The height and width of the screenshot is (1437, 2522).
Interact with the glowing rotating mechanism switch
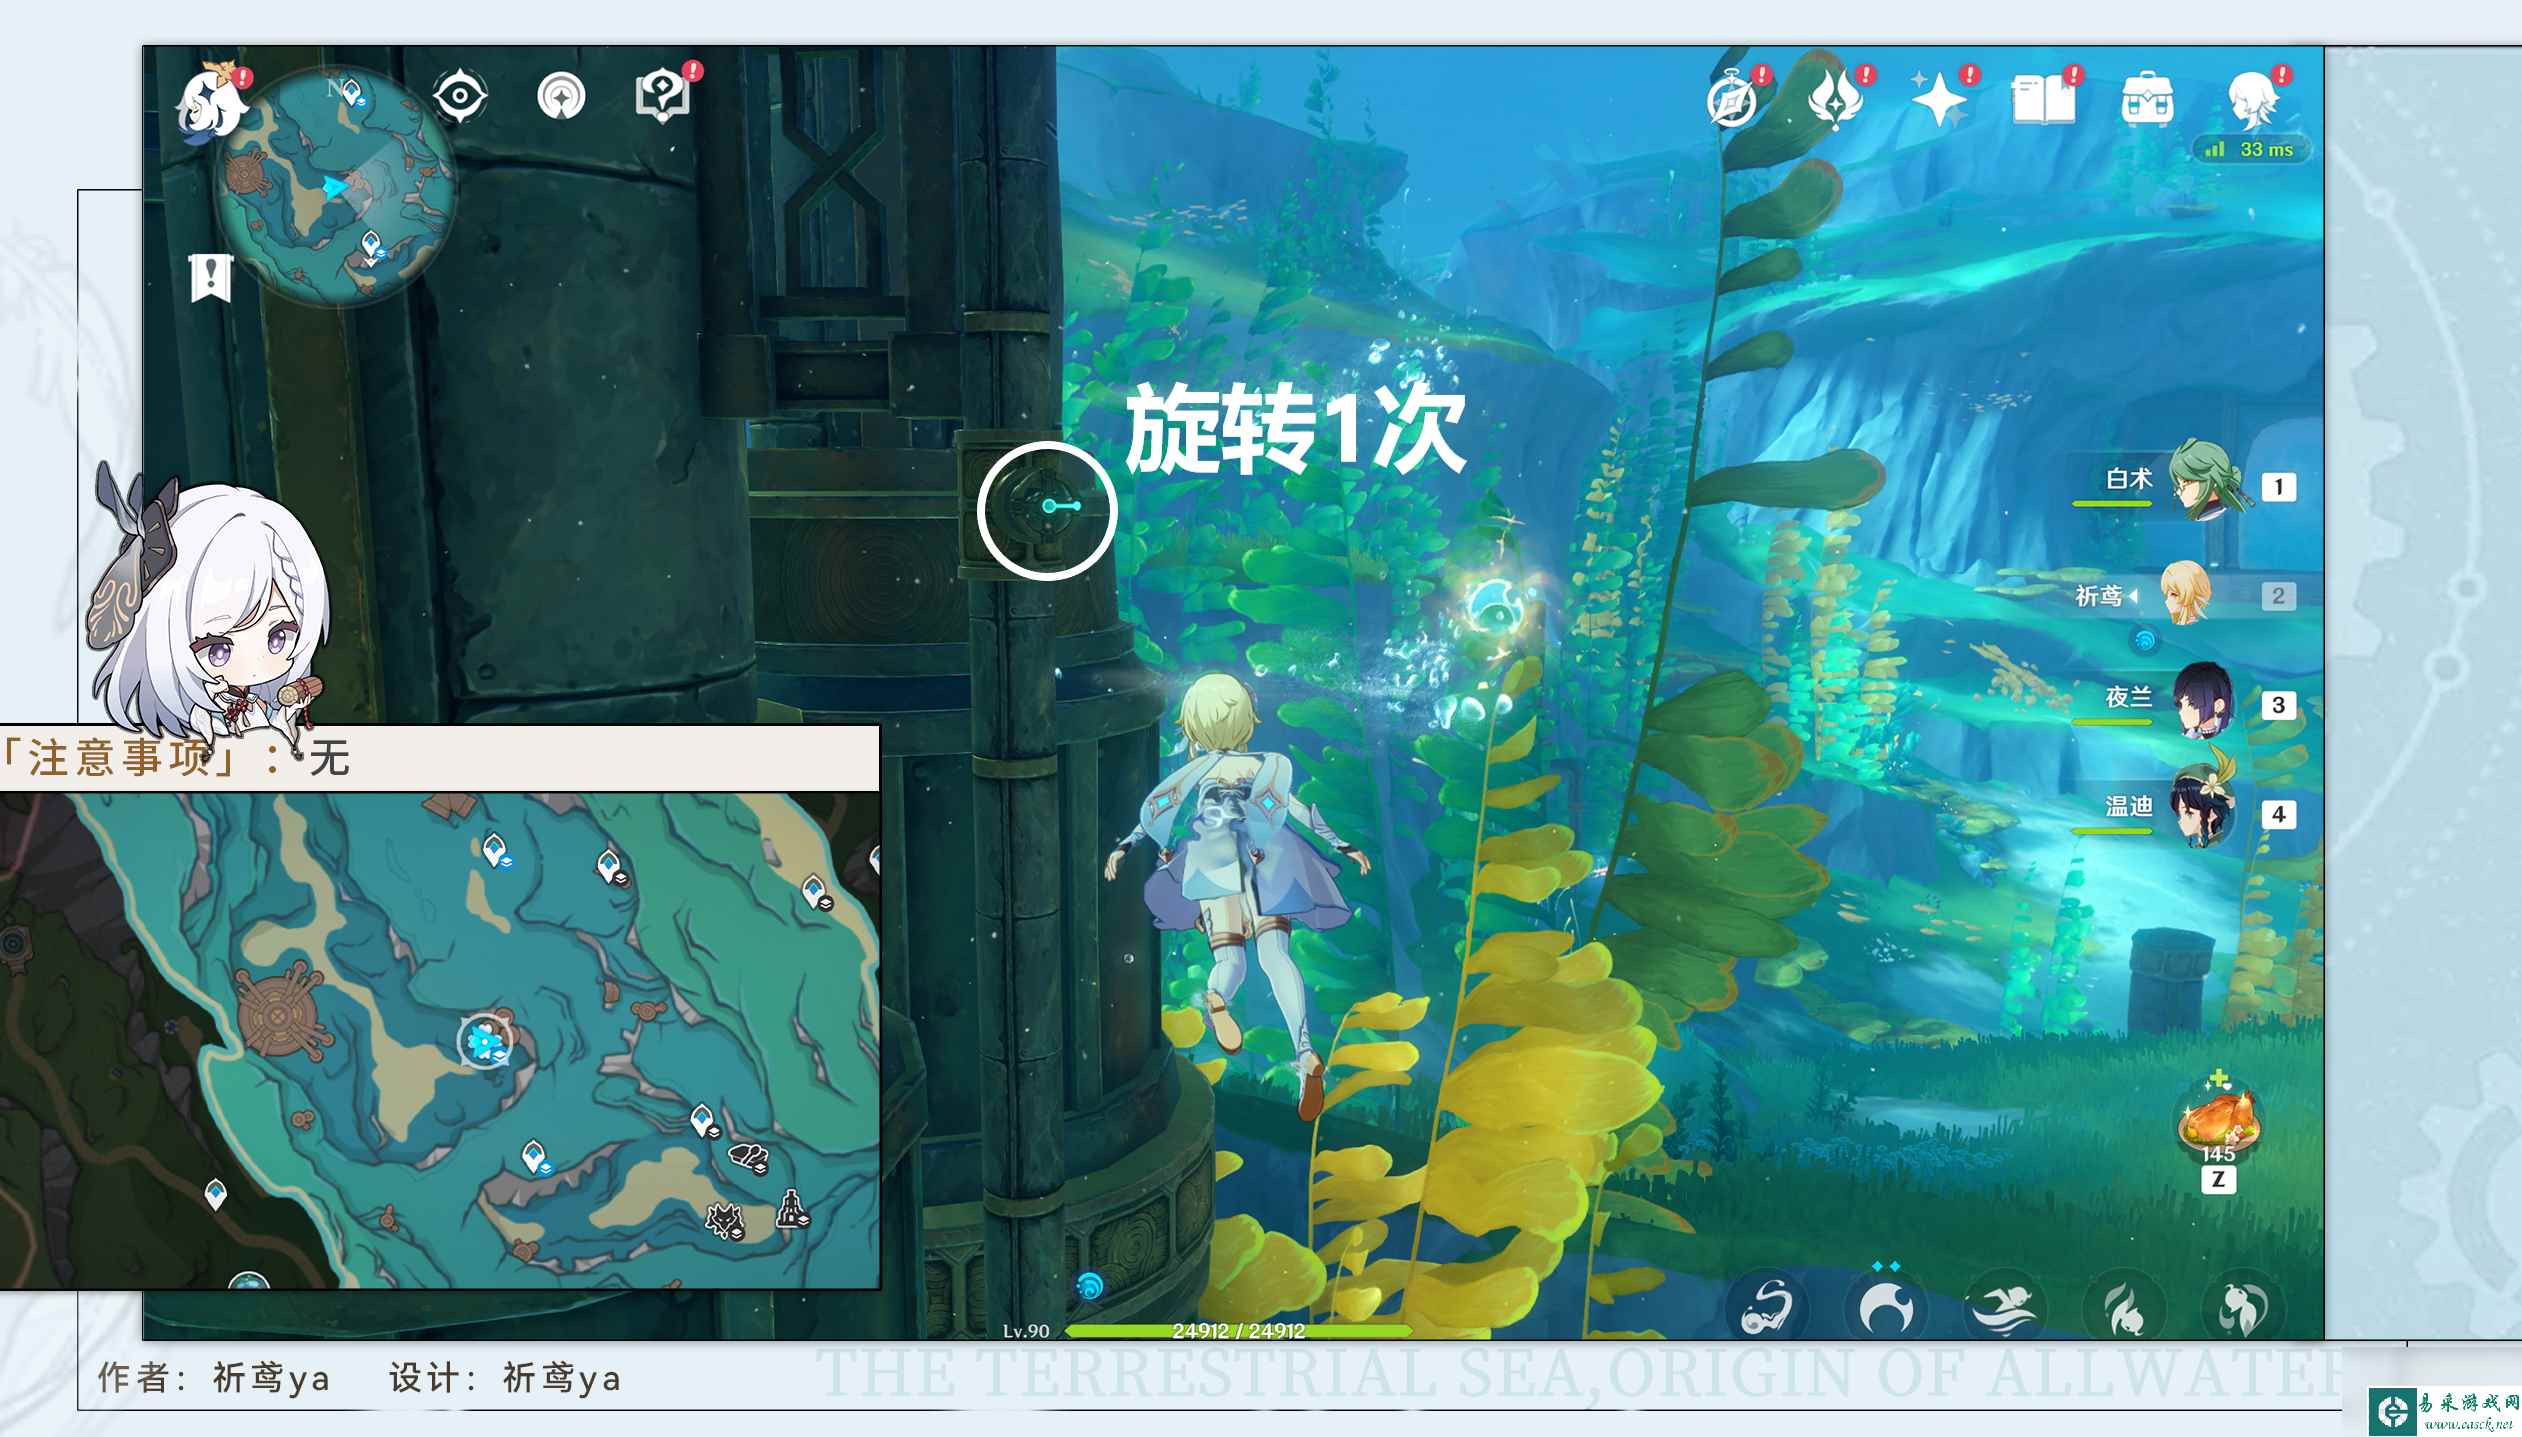[x=1046, y=509]
